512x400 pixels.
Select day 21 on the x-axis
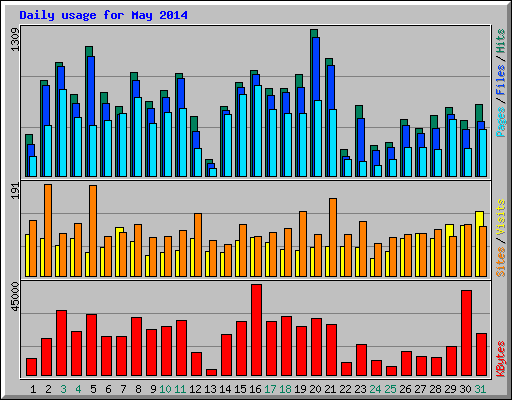pos(330,389)
